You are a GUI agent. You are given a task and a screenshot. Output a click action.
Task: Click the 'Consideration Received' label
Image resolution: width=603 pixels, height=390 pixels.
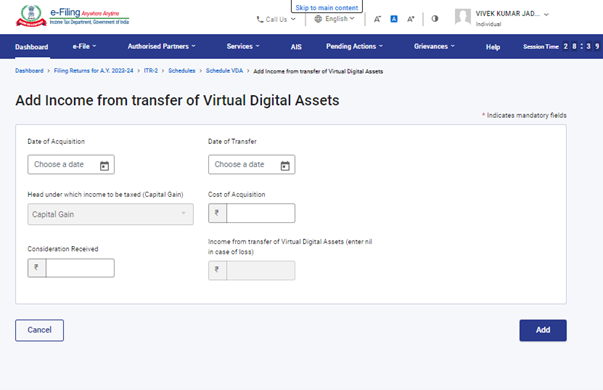coord(63,249)
